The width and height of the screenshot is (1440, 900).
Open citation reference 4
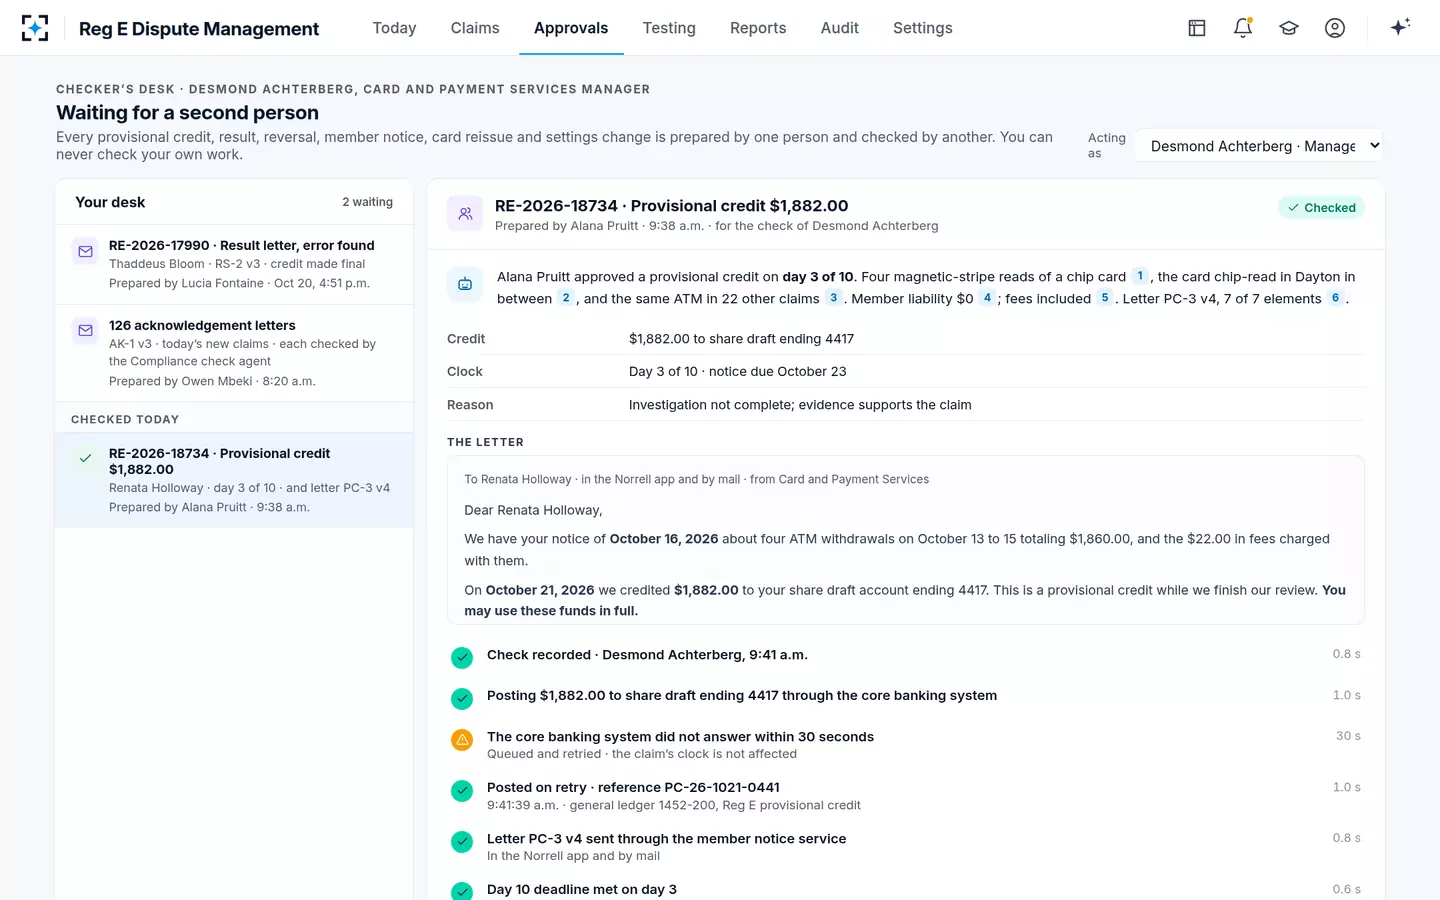pyautogui.click(x=987, y=298)
